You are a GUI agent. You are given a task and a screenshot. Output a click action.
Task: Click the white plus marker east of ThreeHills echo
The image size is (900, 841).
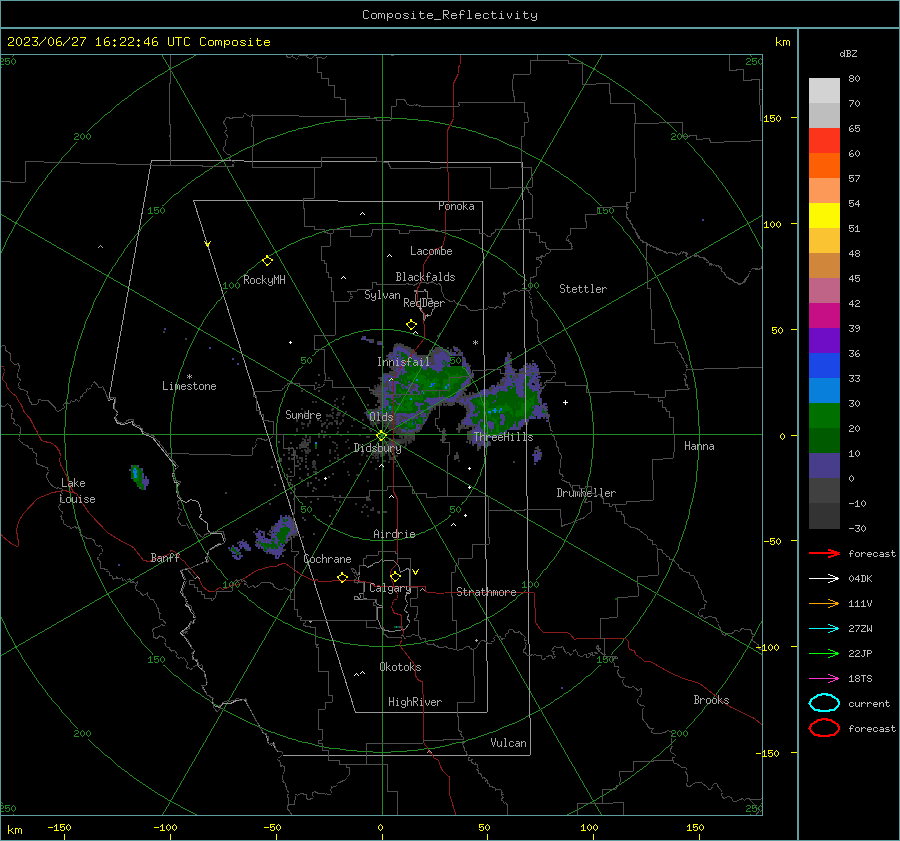[565, 402]
